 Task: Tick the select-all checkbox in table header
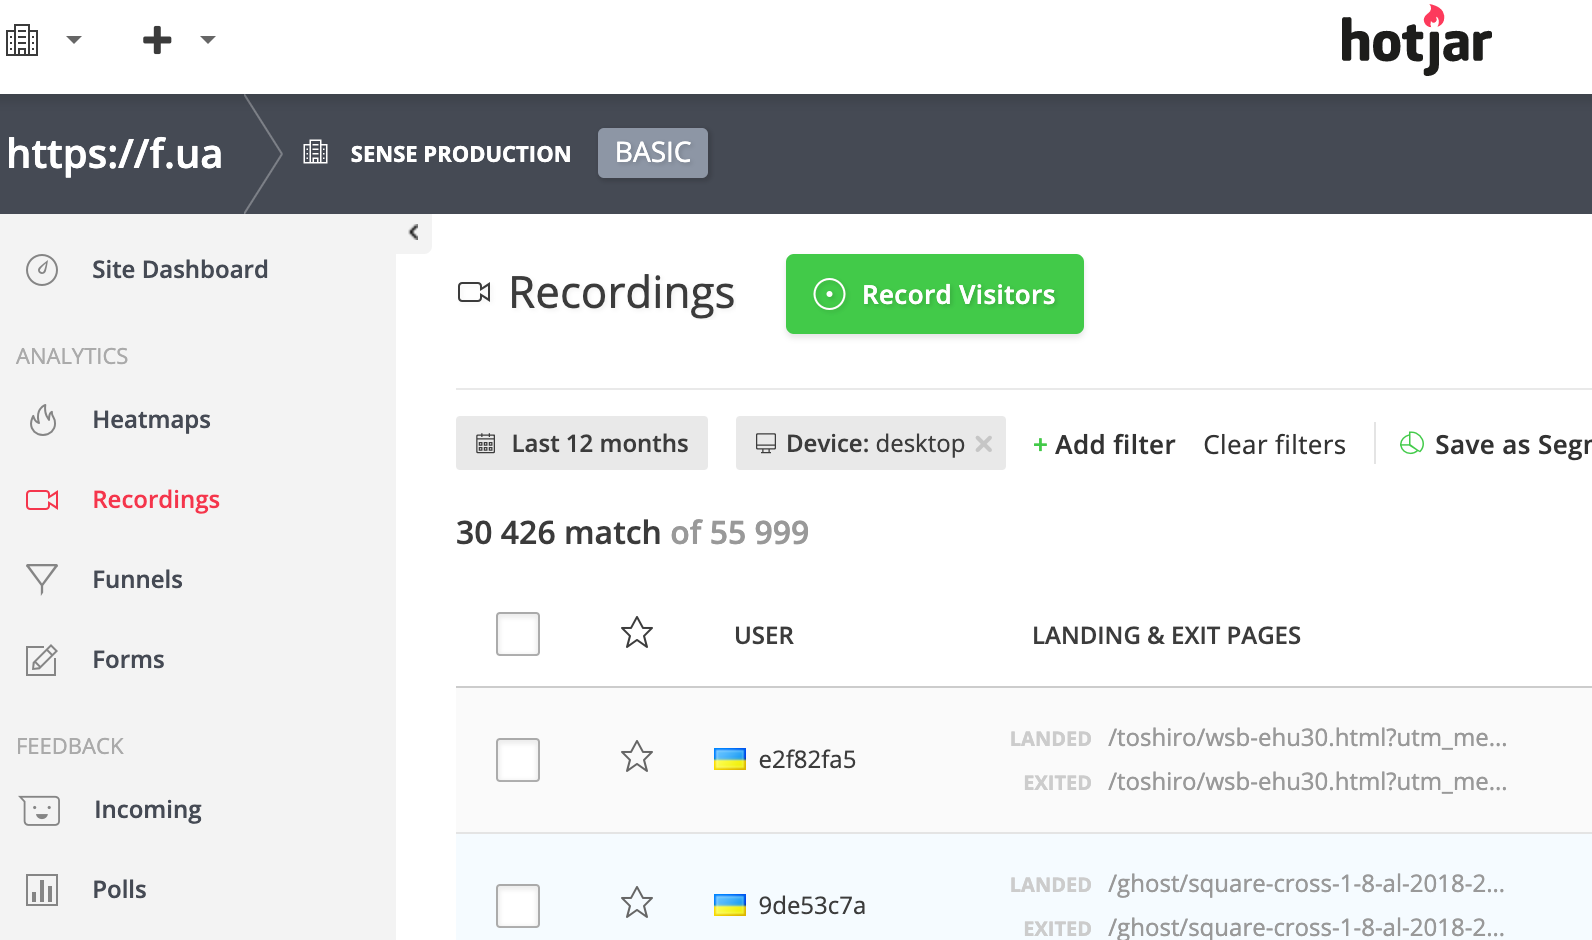[518, 634]
